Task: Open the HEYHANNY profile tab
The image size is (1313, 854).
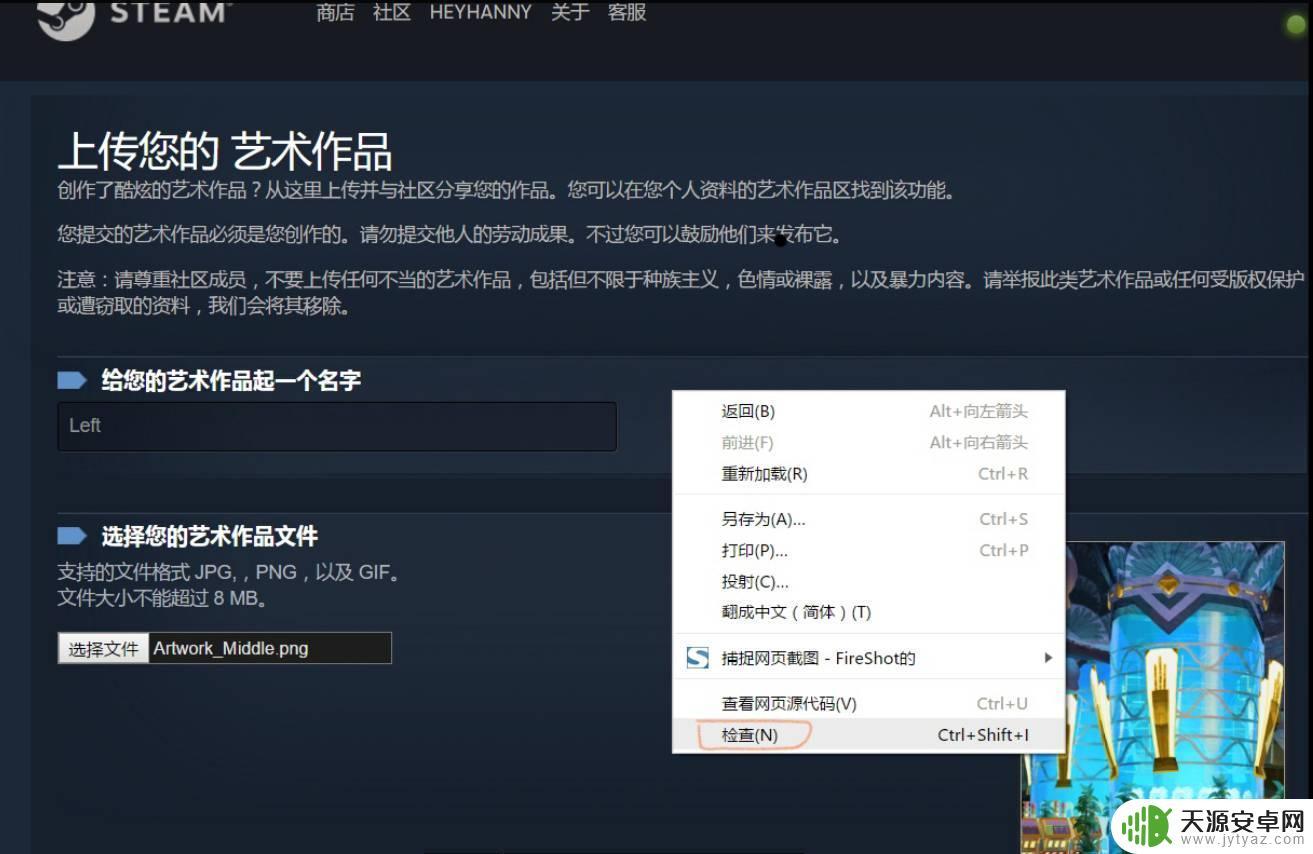Action: coord(480,13)
